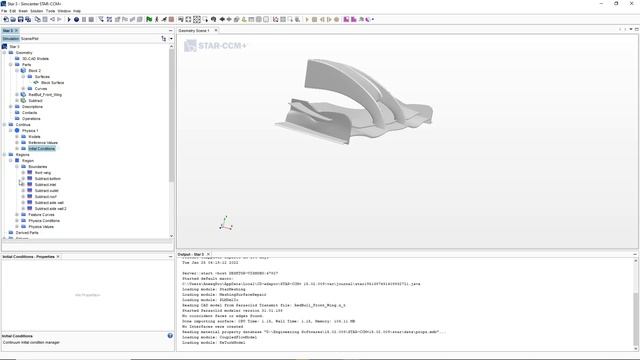This screenshot has width=640, height=360.
Task: Click the RedBull_Front_Wing part icon
Action: point(23,94)
